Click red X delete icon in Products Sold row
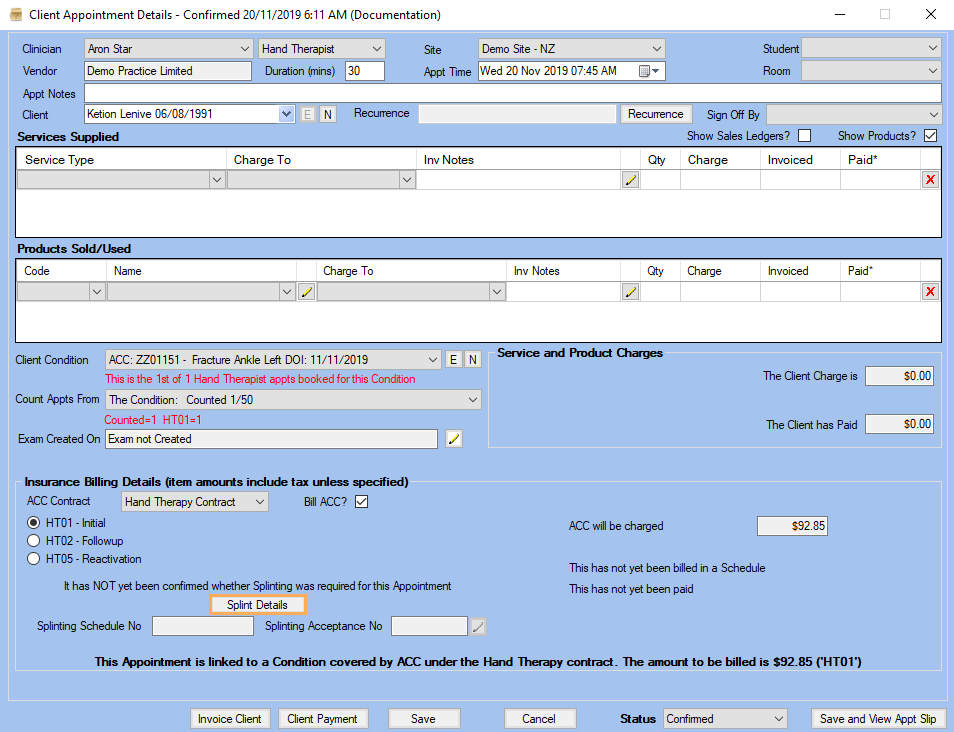This screenshot has width=954, height=732. tap(930, 292)
